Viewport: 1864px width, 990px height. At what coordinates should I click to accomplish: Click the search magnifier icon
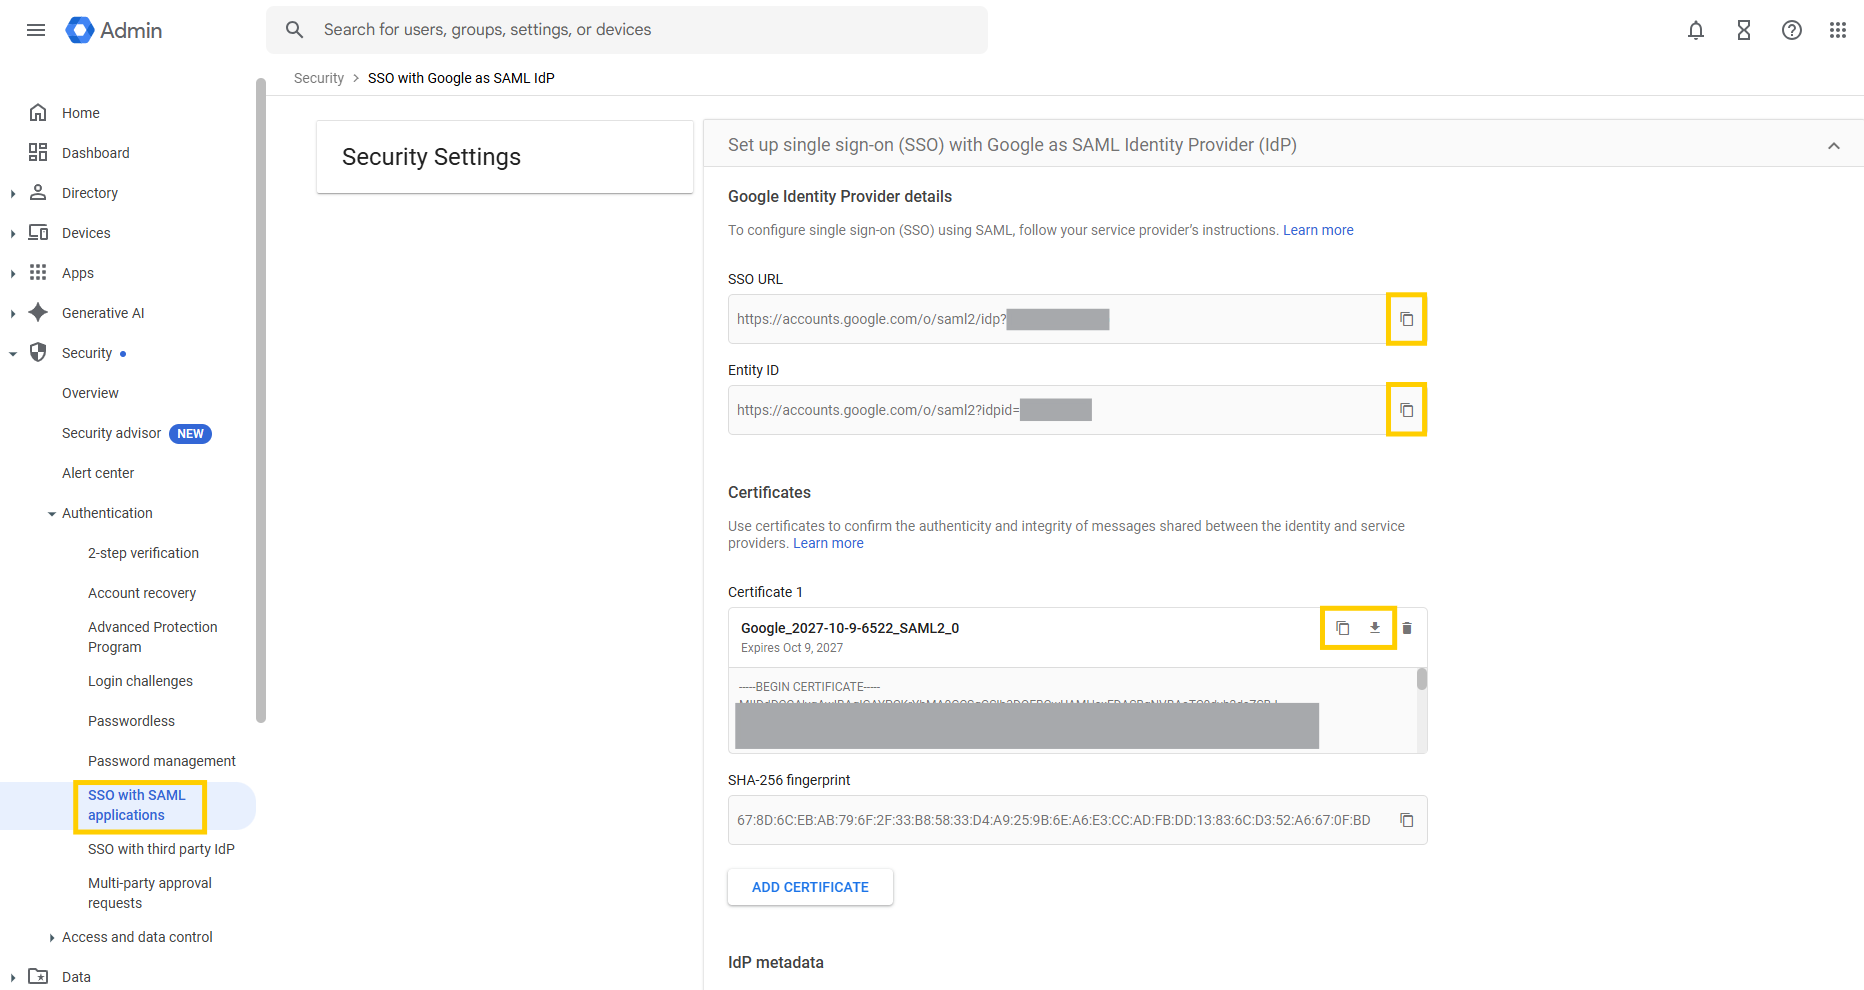pos(294,30)
